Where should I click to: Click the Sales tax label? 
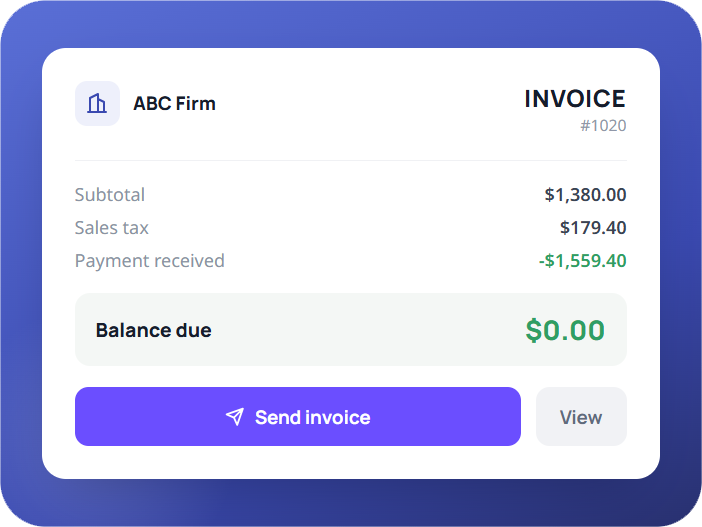[111, 228]
